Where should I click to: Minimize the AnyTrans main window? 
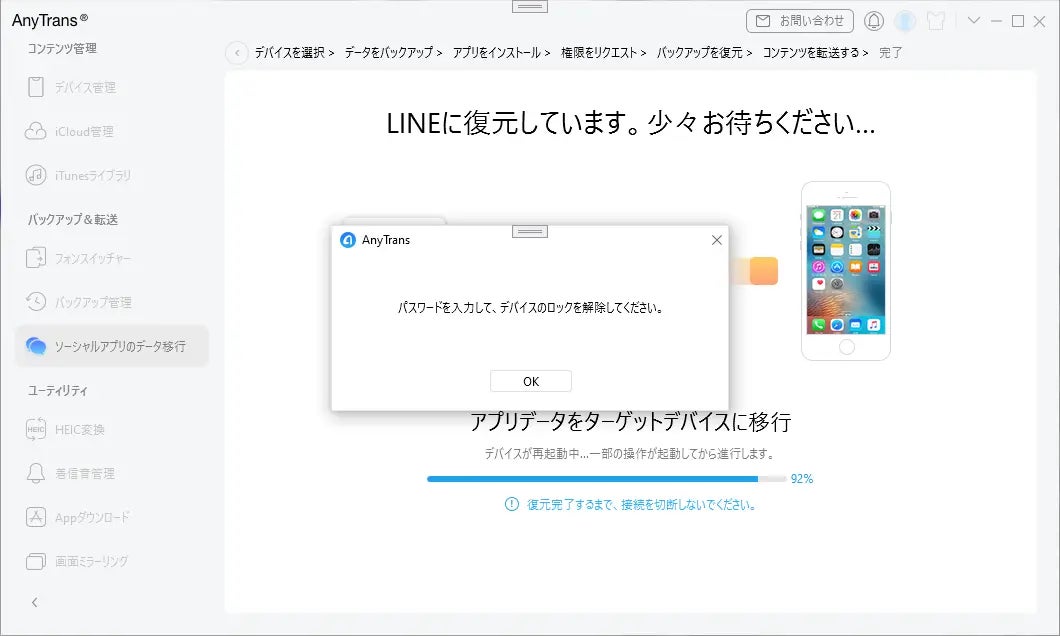click(x=996, y=21)
